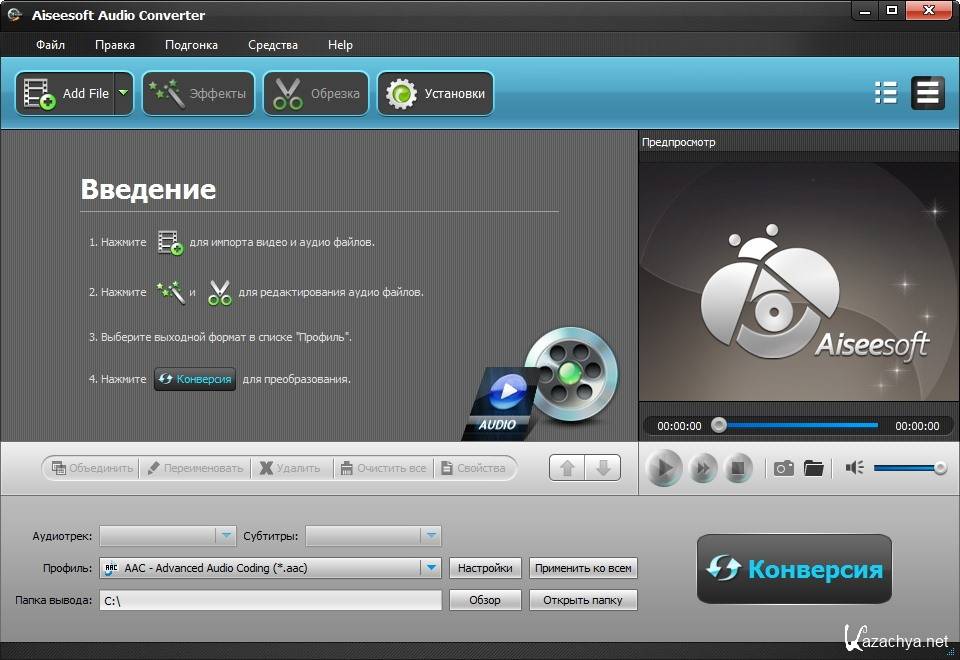Expand the Add File dropdown arrow
The width and height of the screenshot is (960, 660).
click(x=123, y=94)
